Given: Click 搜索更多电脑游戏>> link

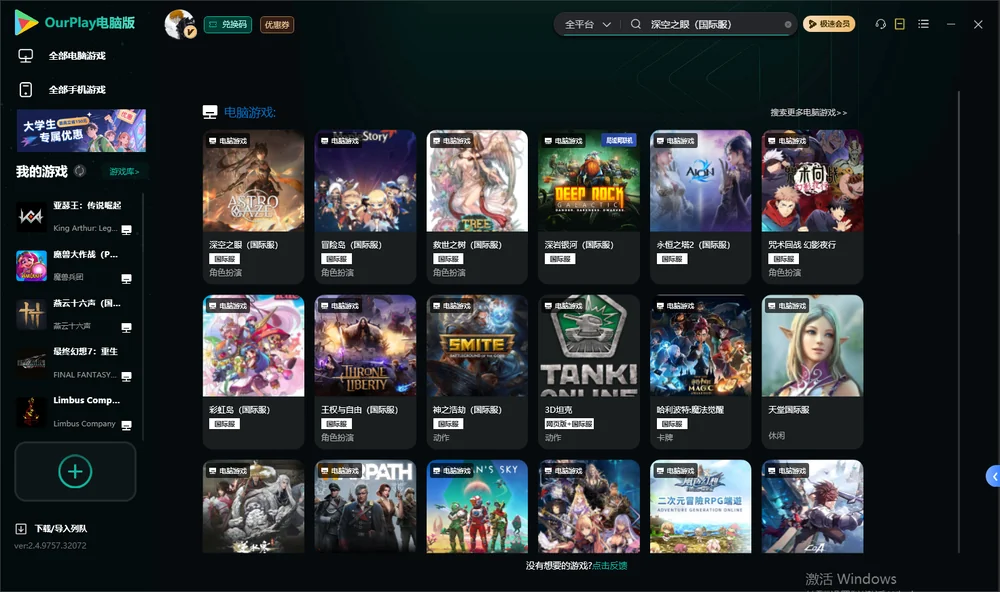Looking at the screenshot, I should click(809, 112).
